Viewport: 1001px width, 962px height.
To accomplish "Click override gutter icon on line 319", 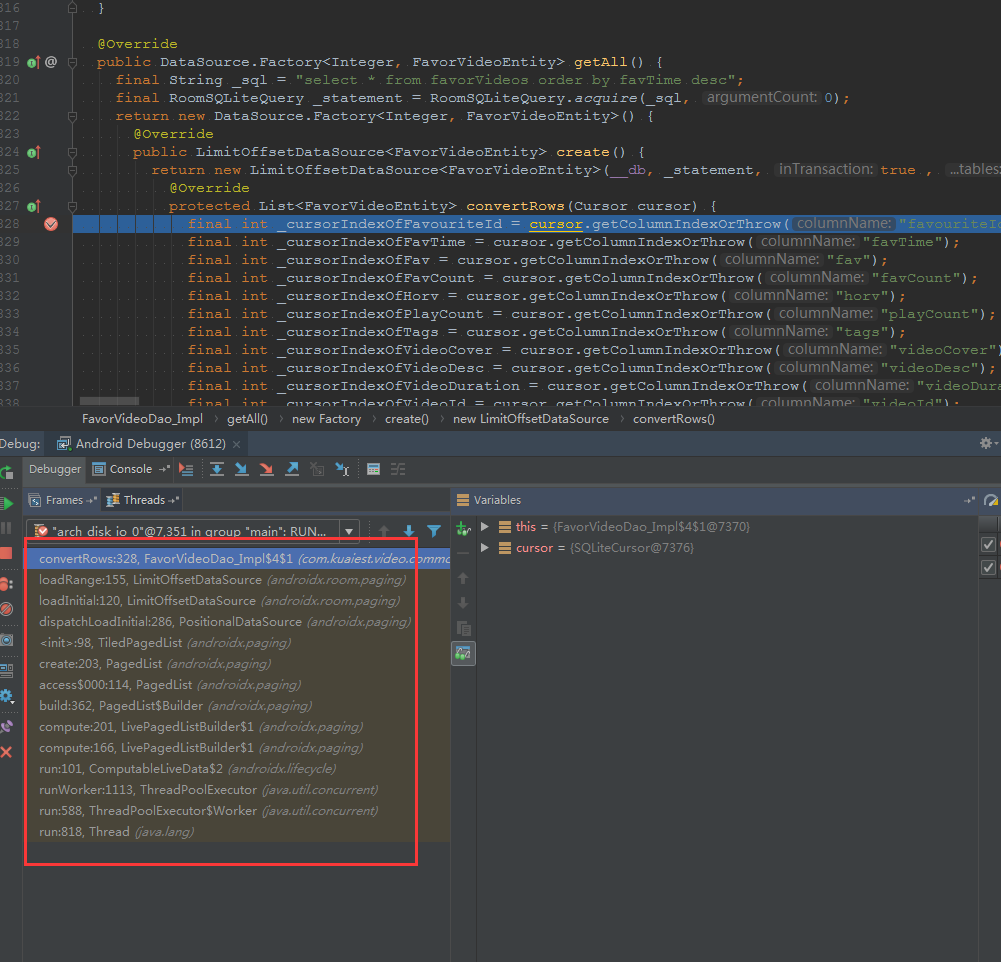I will (34, 62).
